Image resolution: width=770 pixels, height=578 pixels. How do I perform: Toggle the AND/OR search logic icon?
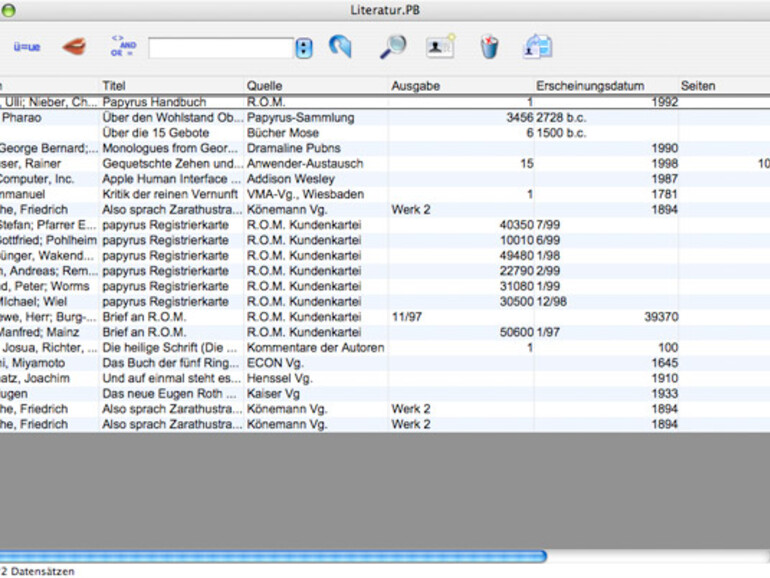pyautogui.click(x=123, y=46)
